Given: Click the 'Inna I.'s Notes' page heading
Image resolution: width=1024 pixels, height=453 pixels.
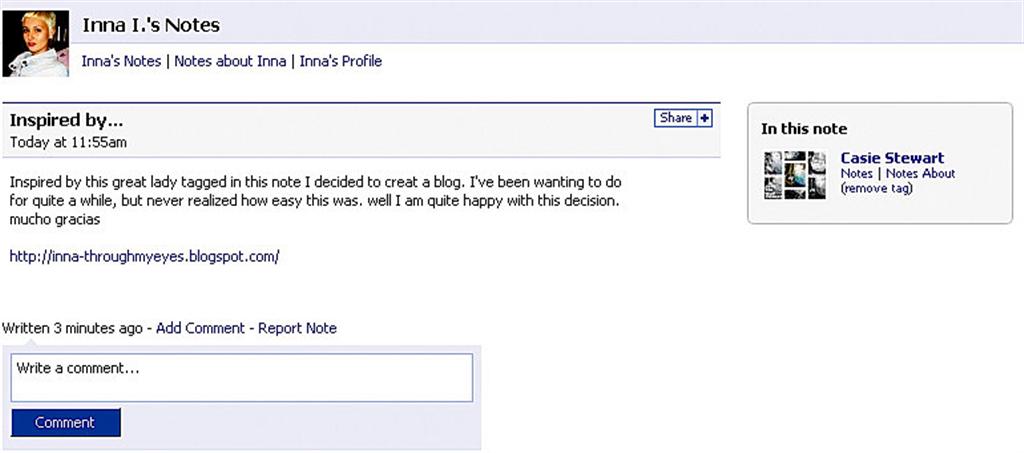Looking at the screenshot, I should click(151, 25).
